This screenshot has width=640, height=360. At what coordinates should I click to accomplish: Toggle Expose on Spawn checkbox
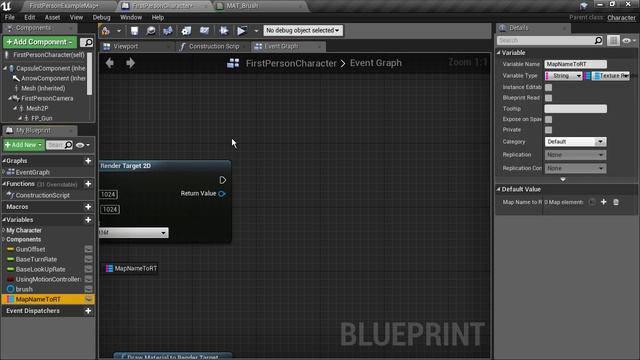click(549, 120)
